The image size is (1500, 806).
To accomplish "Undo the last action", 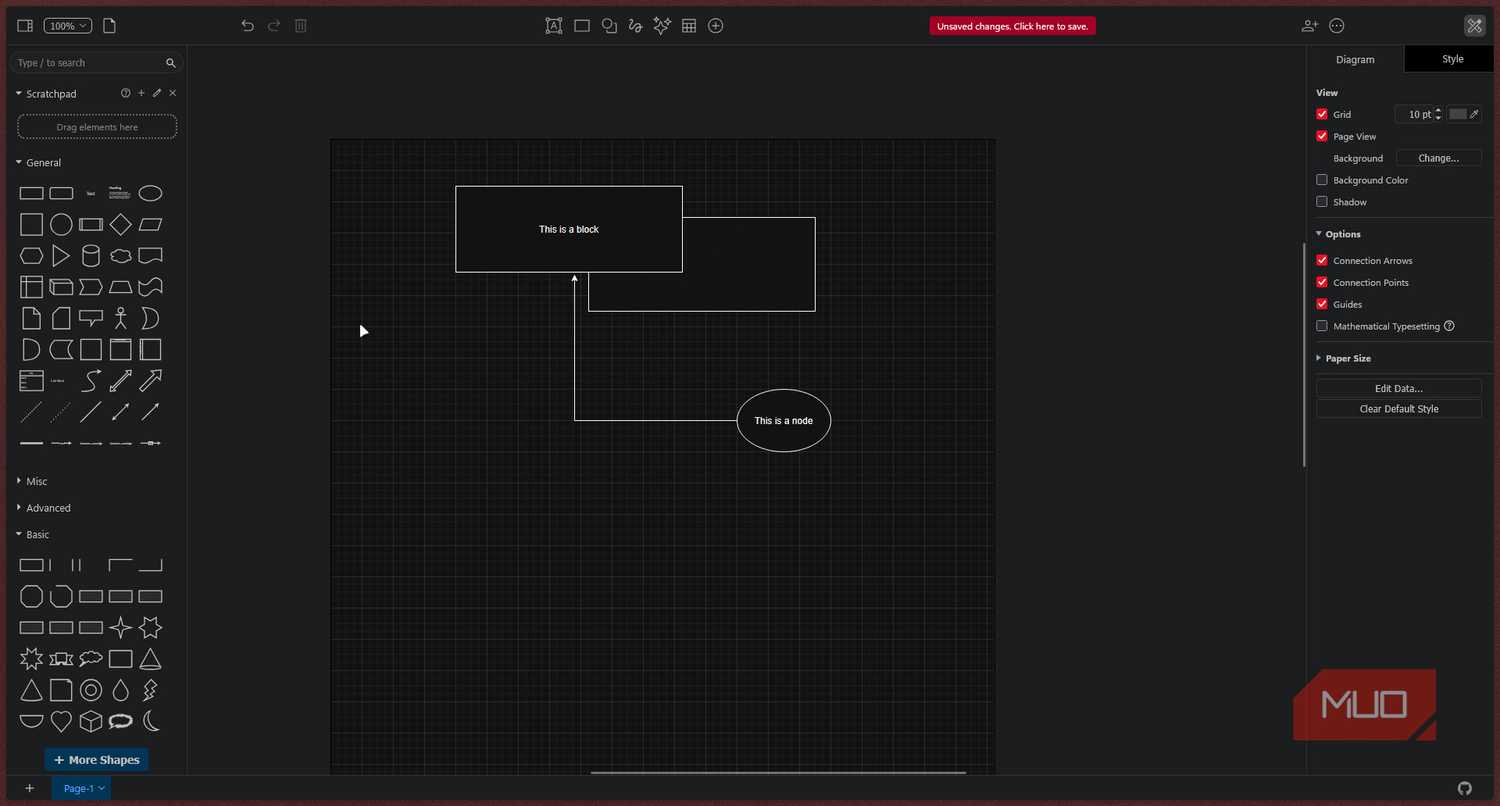I will [x=248, y=26].
